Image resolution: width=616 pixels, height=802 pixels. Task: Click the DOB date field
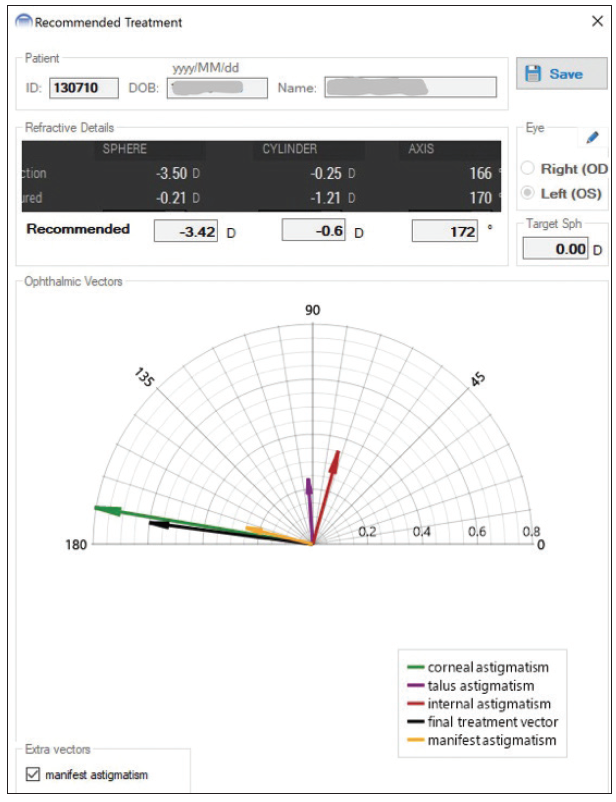(x=217, y=88)
